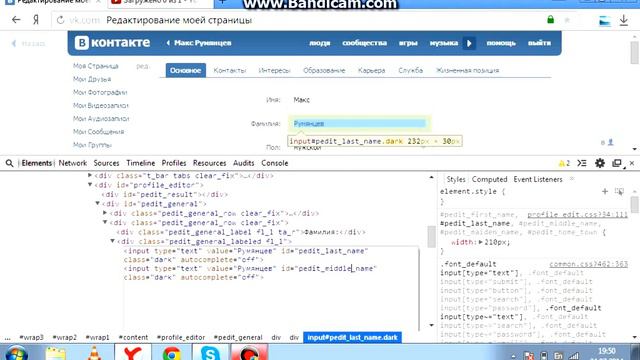Open the Sources panel
Screen dimensions: 640x360
pyautogui.click(x=106, y=163)
